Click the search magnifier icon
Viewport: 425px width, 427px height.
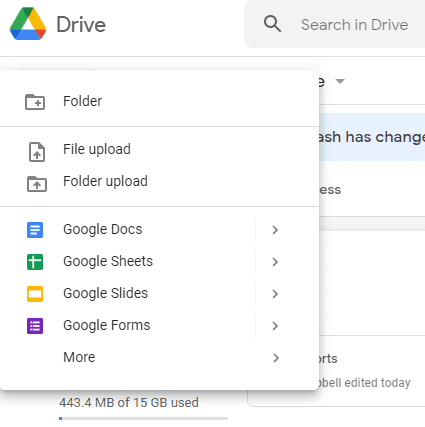coord(272,24)
